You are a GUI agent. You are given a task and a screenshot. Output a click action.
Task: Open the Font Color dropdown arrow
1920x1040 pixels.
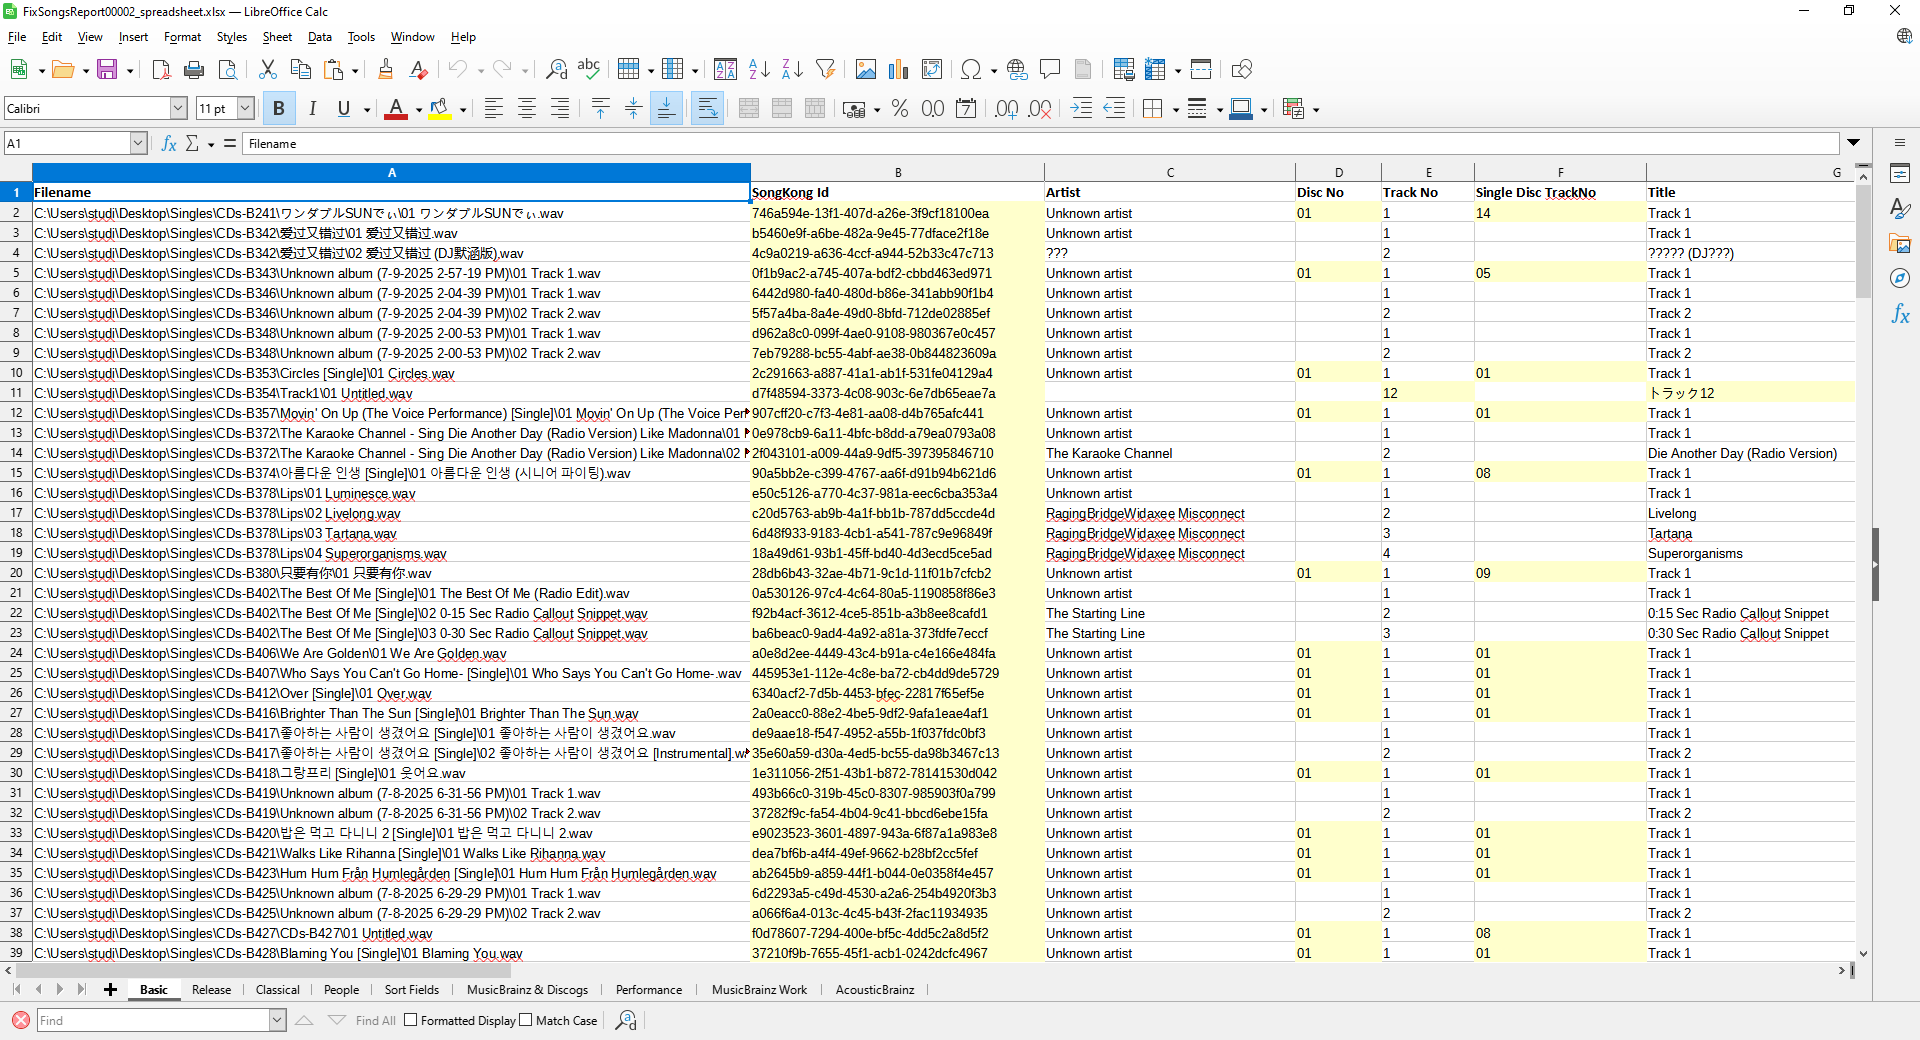tap(418, 109)
